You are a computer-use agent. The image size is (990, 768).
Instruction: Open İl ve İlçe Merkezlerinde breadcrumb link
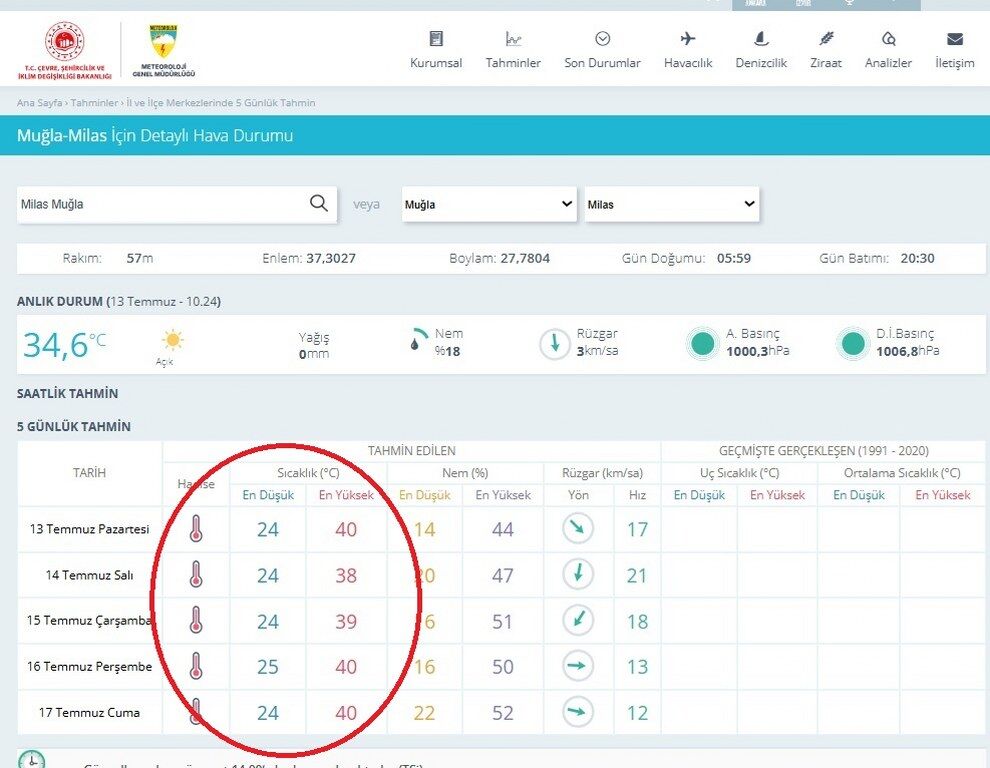click(220, 102)
